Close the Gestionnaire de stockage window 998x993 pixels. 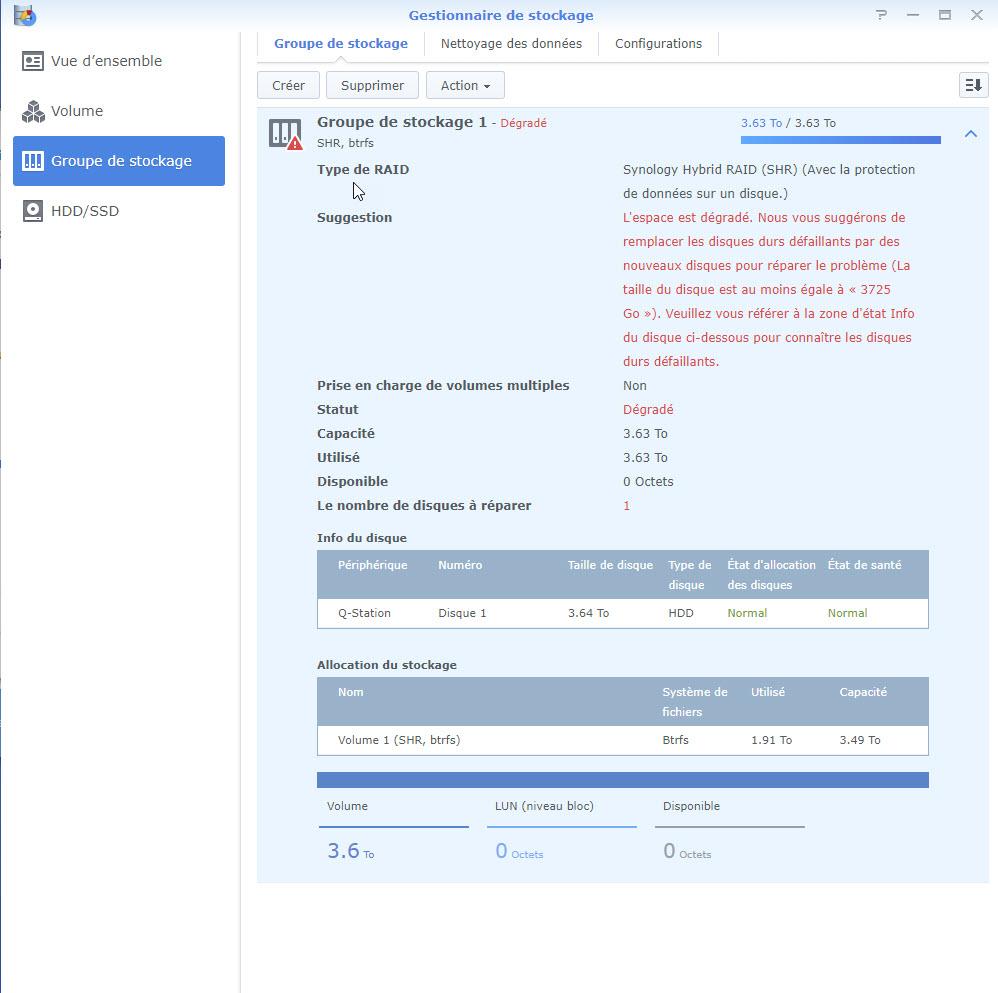coord(977,15)
